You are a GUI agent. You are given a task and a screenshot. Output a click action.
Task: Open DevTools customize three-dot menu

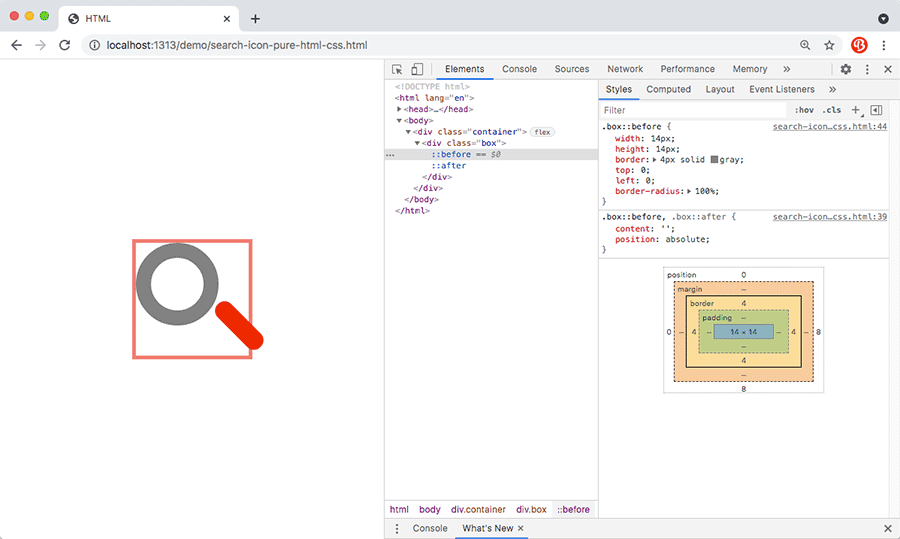[x=867, y=69]
